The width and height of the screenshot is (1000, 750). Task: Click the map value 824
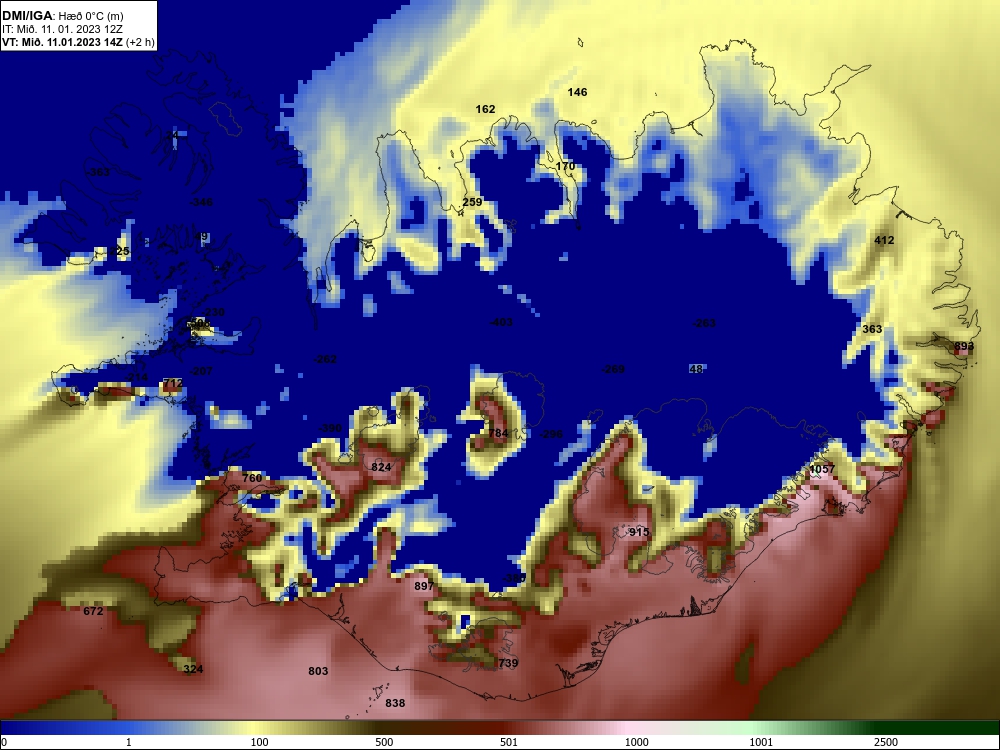click(381, 467)
